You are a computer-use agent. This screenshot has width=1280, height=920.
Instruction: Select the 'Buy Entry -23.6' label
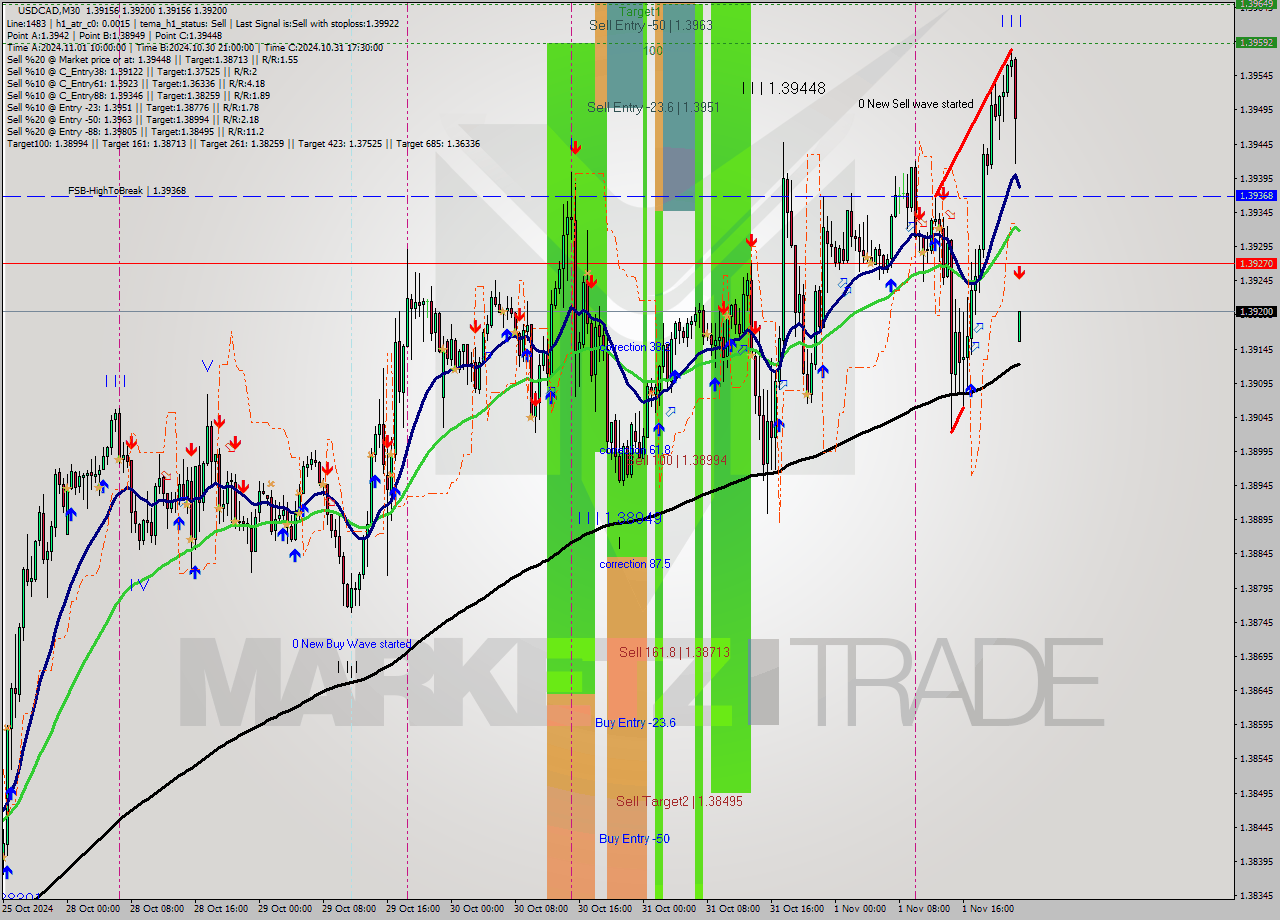[635, 723]
